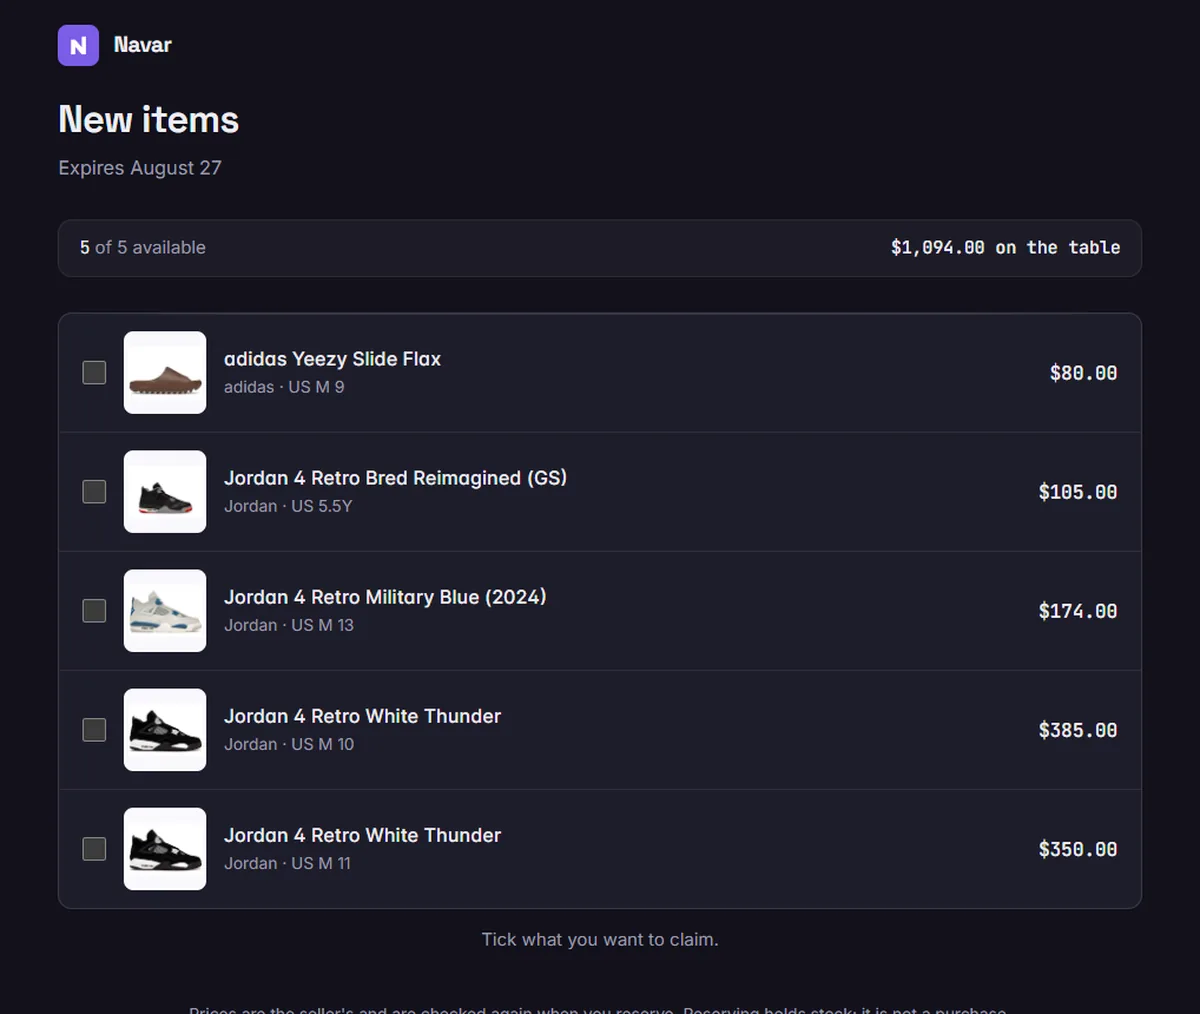The width and height of the screenshot is (1200, 1014).
Task: Click the purple Navar N logo icon
Action: (78, 45)
